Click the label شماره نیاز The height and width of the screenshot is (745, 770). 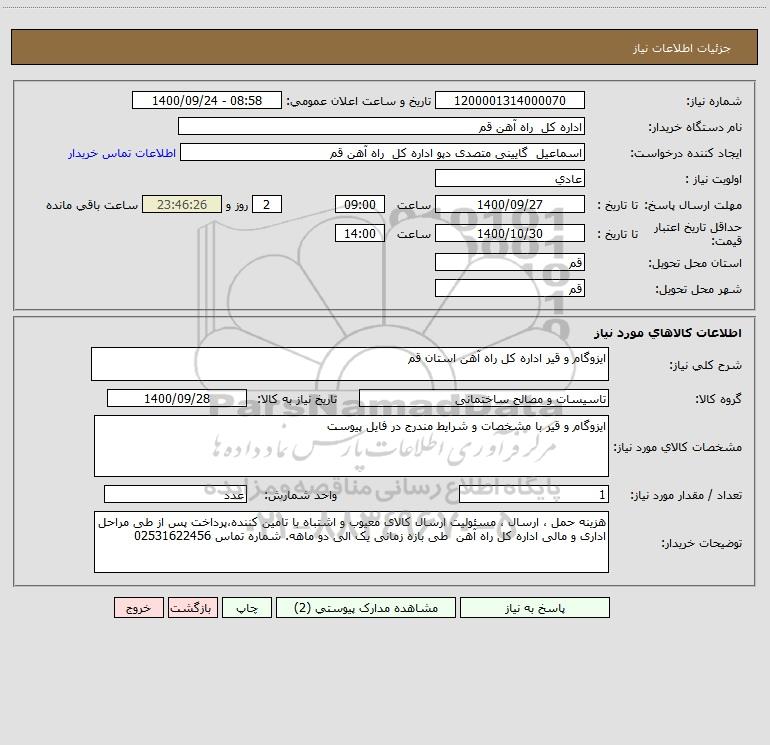coord(714,102)
